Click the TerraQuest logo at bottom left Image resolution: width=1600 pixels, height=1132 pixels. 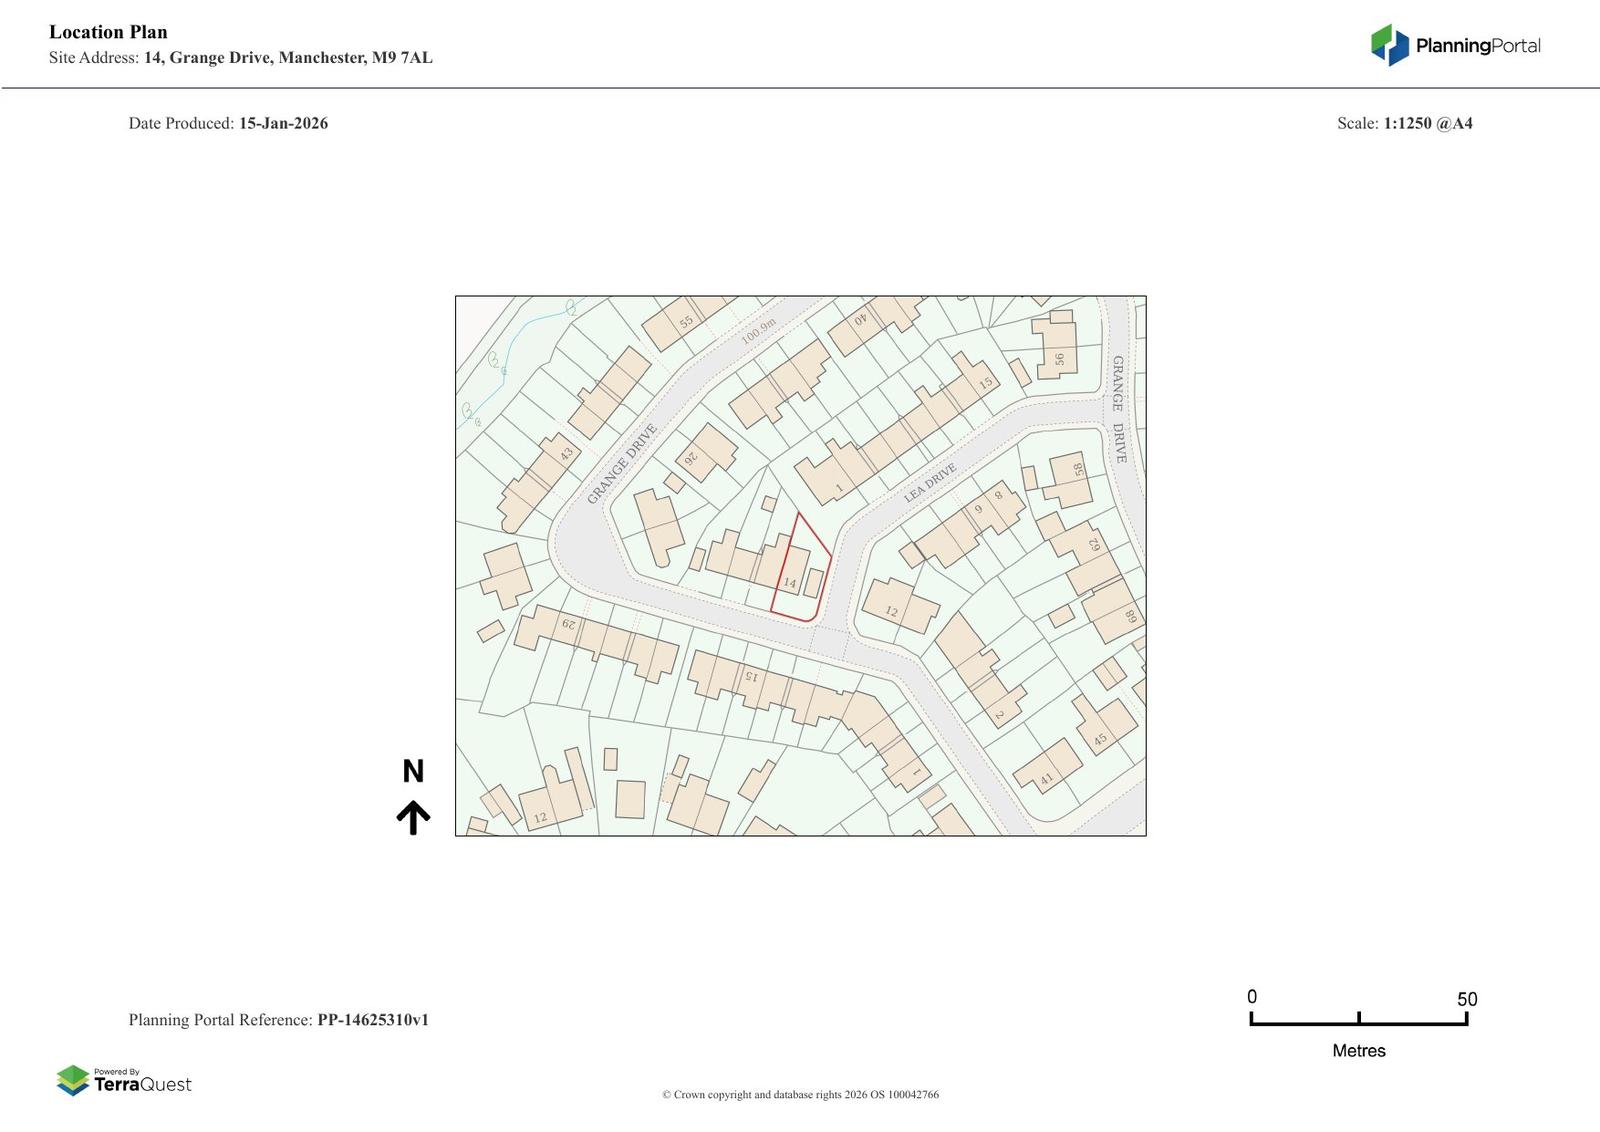click(x=124, y=1080)
